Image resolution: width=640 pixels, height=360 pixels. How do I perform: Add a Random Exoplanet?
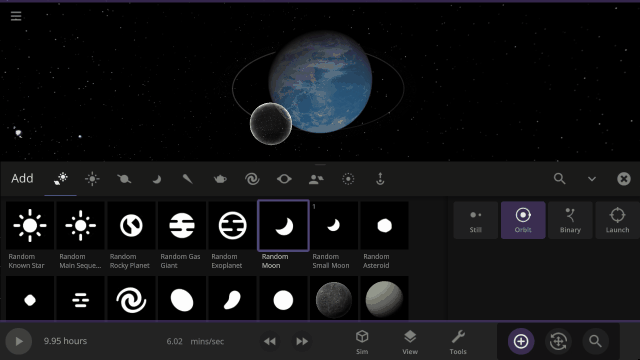tap(232, 225)
